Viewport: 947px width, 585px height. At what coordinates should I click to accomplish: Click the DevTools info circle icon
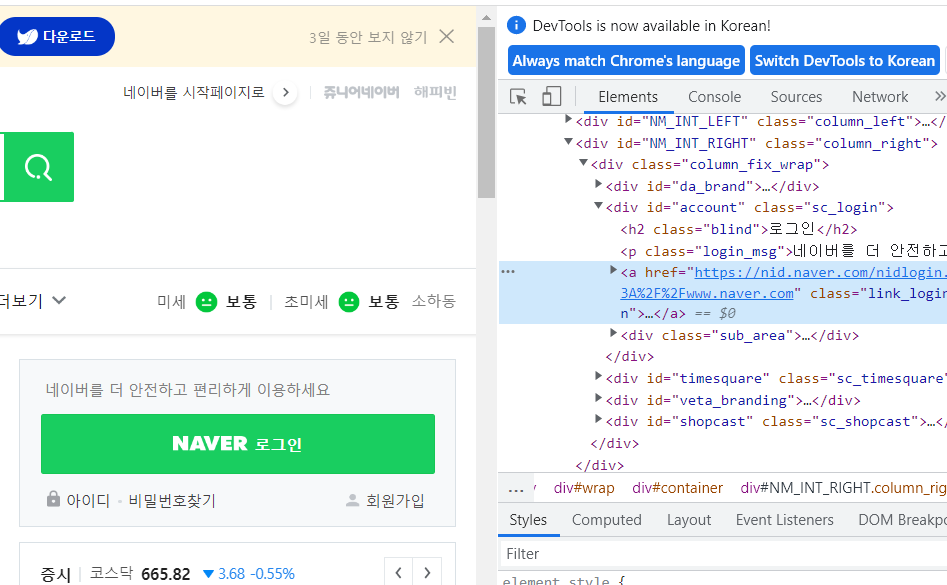click(516, 25)
